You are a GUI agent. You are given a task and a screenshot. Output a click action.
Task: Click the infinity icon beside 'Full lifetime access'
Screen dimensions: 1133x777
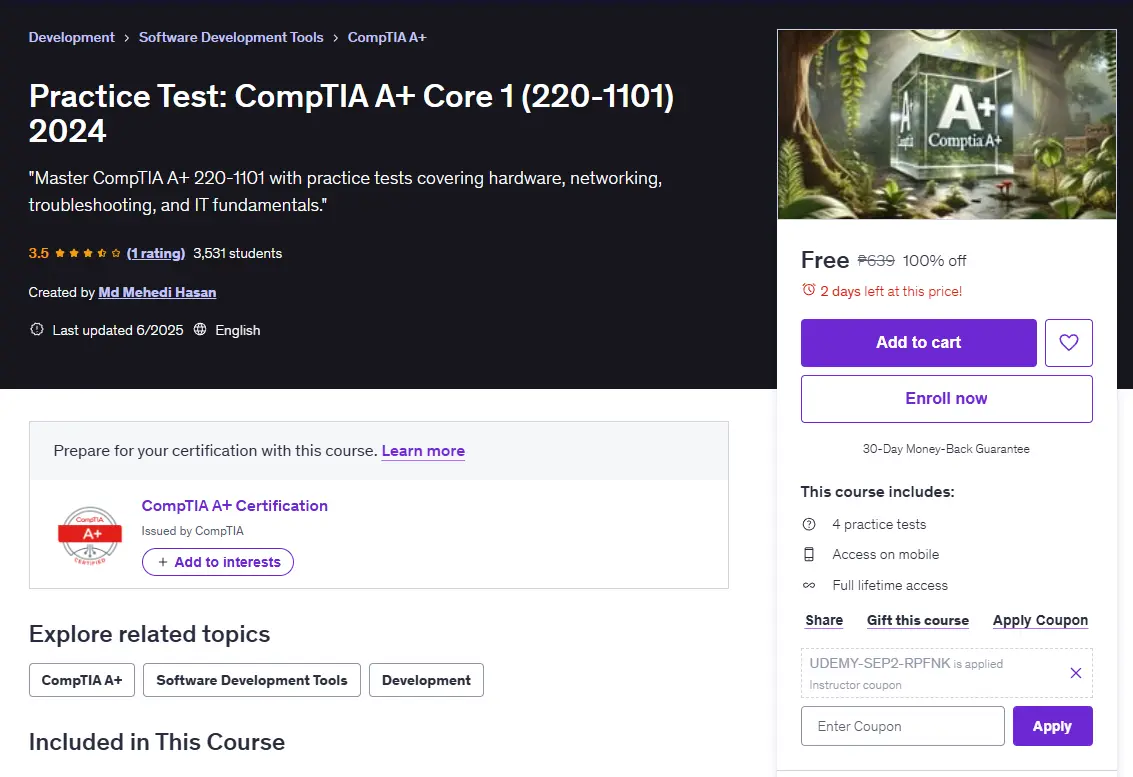tap(809, 585)
